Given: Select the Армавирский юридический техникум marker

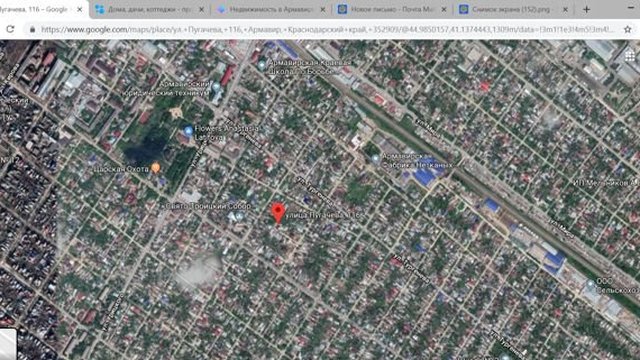Looking at the screenshot, I should (x=216, y=87).
